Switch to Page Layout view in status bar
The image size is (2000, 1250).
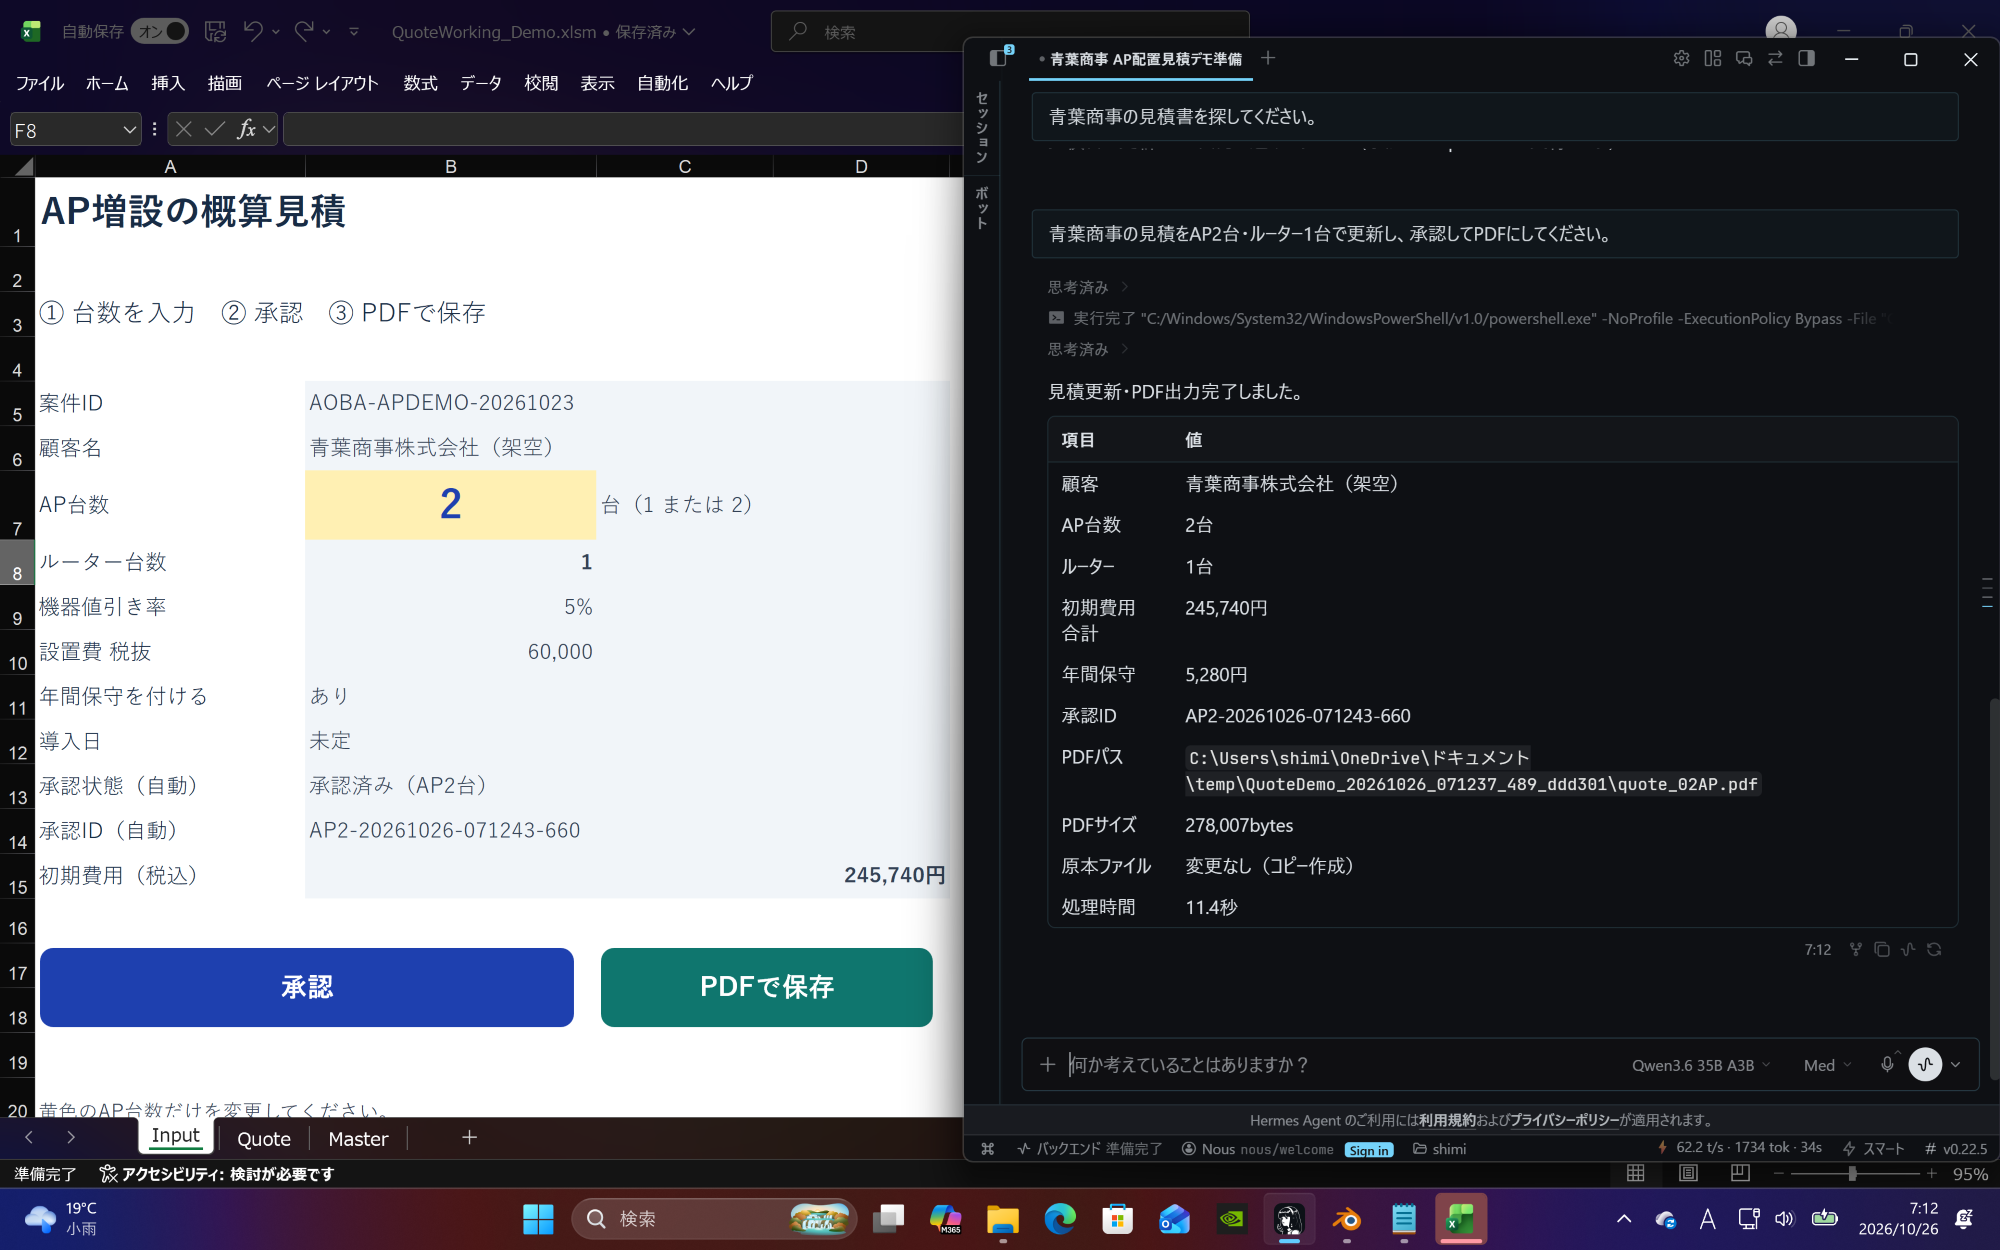pos(1688,1174)
